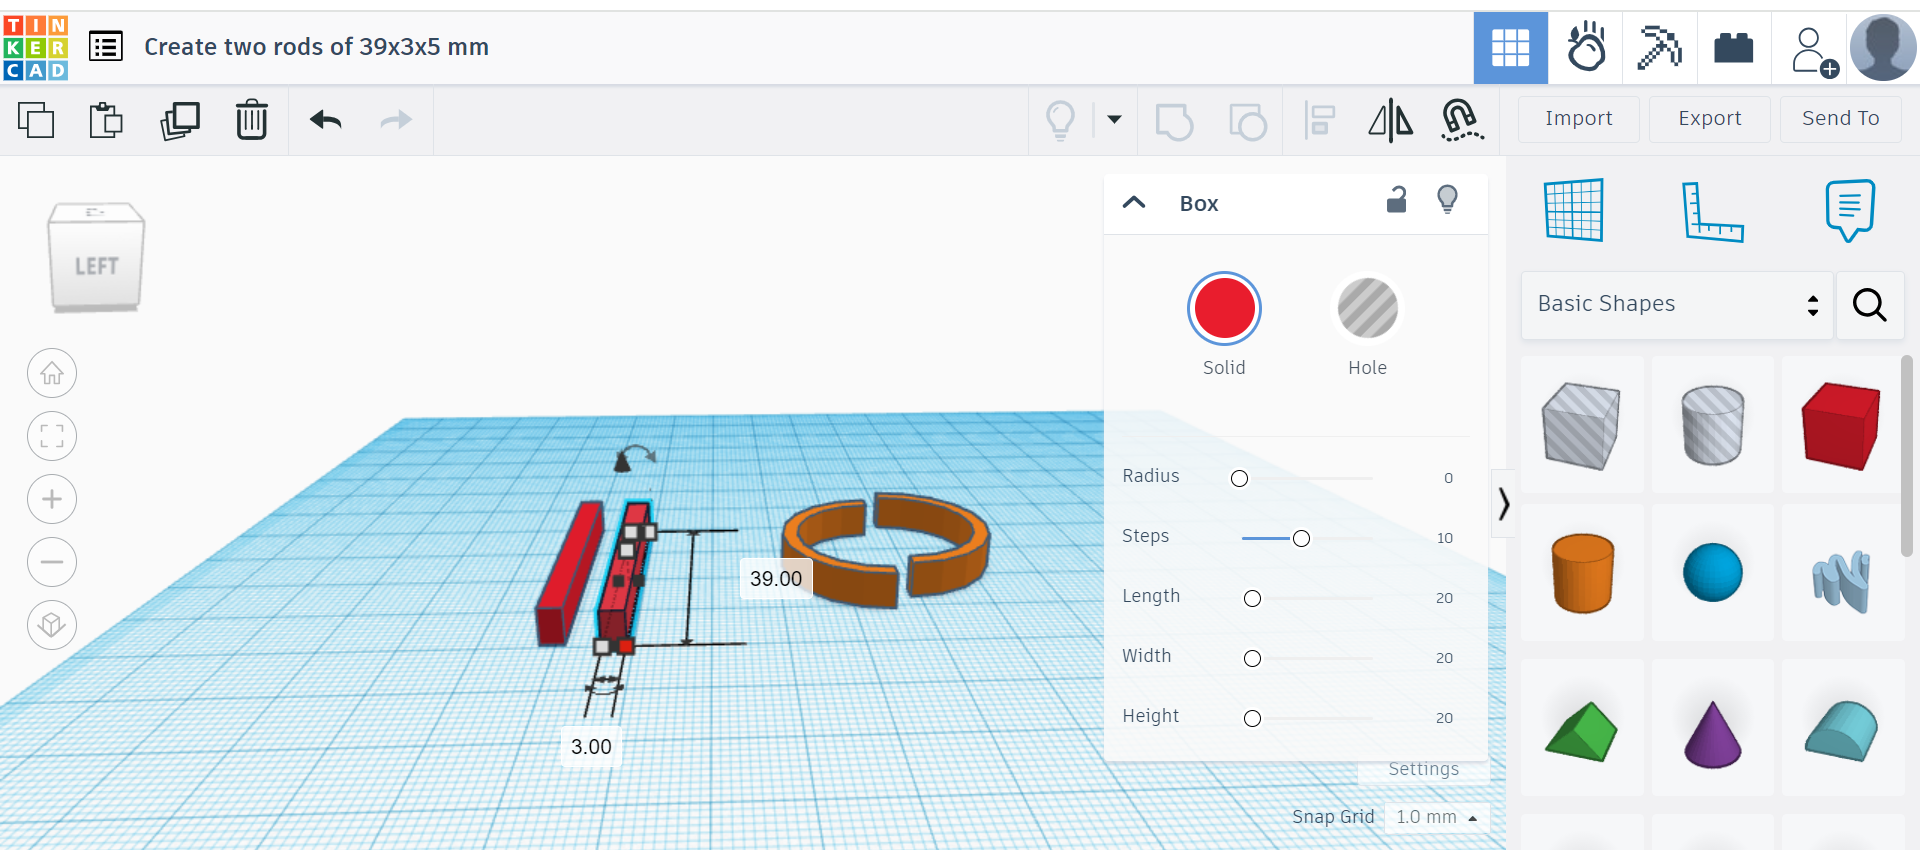The width and height of the screenshot is (1920, 850).
Task: Click the Mirror tool icon
Action: [1391, 121]
